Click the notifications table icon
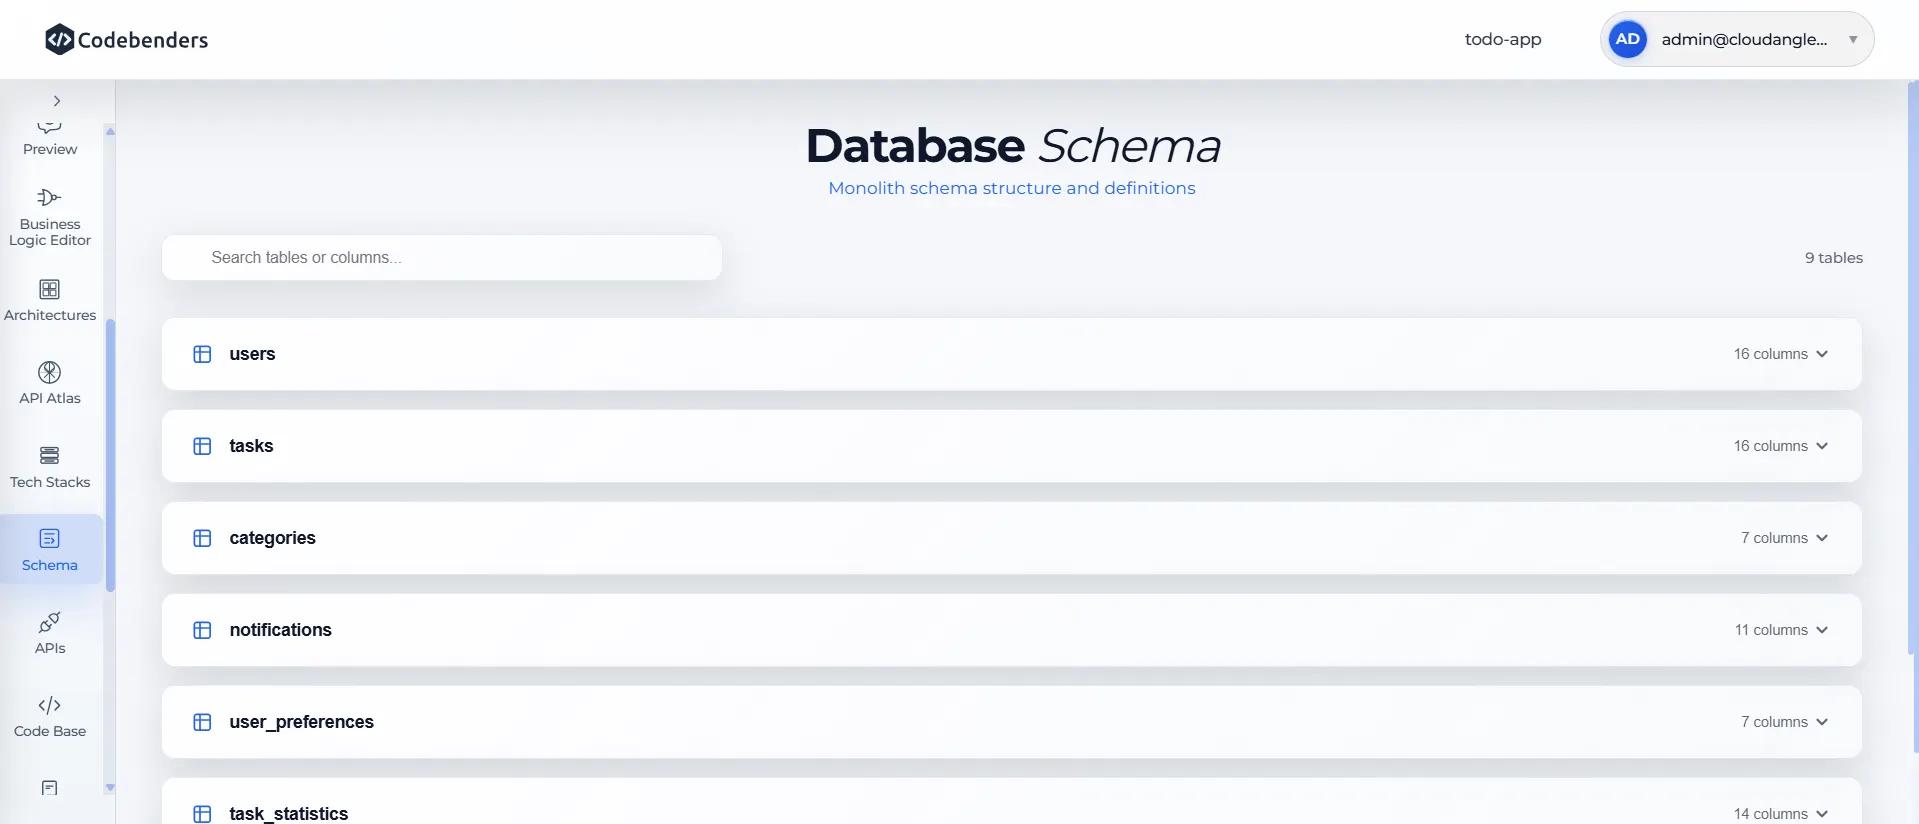 202,630
